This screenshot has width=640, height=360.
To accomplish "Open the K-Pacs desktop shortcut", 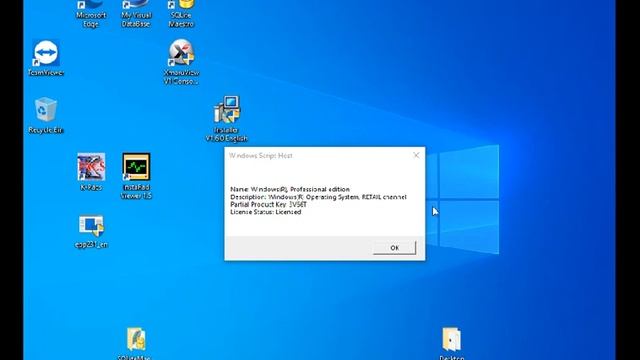I will tap(91, 172).
